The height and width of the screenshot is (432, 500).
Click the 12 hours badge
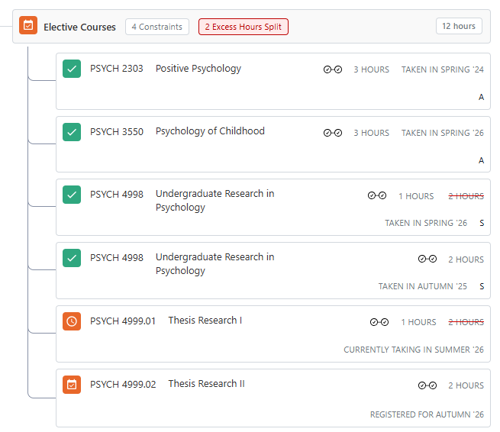(x=459, y=26)
